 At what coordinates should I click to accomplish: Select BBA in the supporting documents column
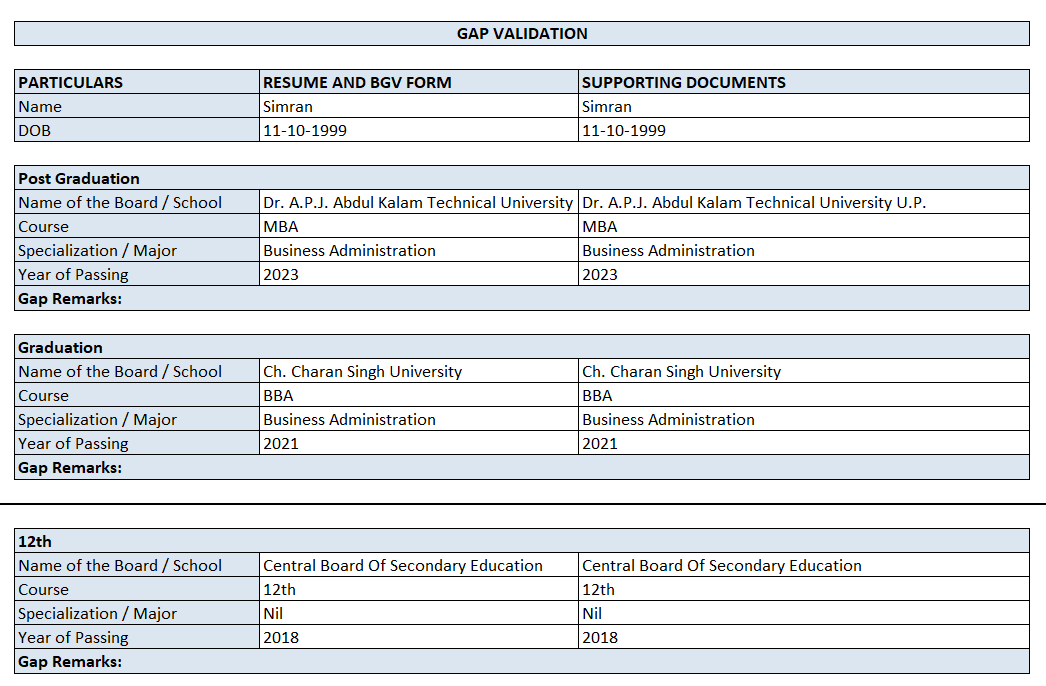point(804,395)
